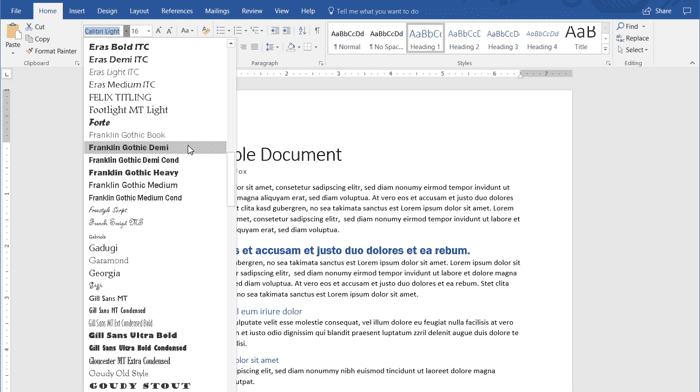Image resolution: width=700 pixels, height=392 pixels.
Task: Open the Mailings tab
Action: (x=217, y=11)
